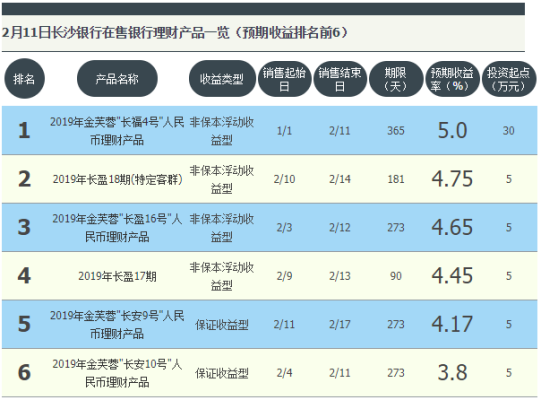Select the 收益类型 header pill
This screenshot has width=541, height=400.
[222, 79]
